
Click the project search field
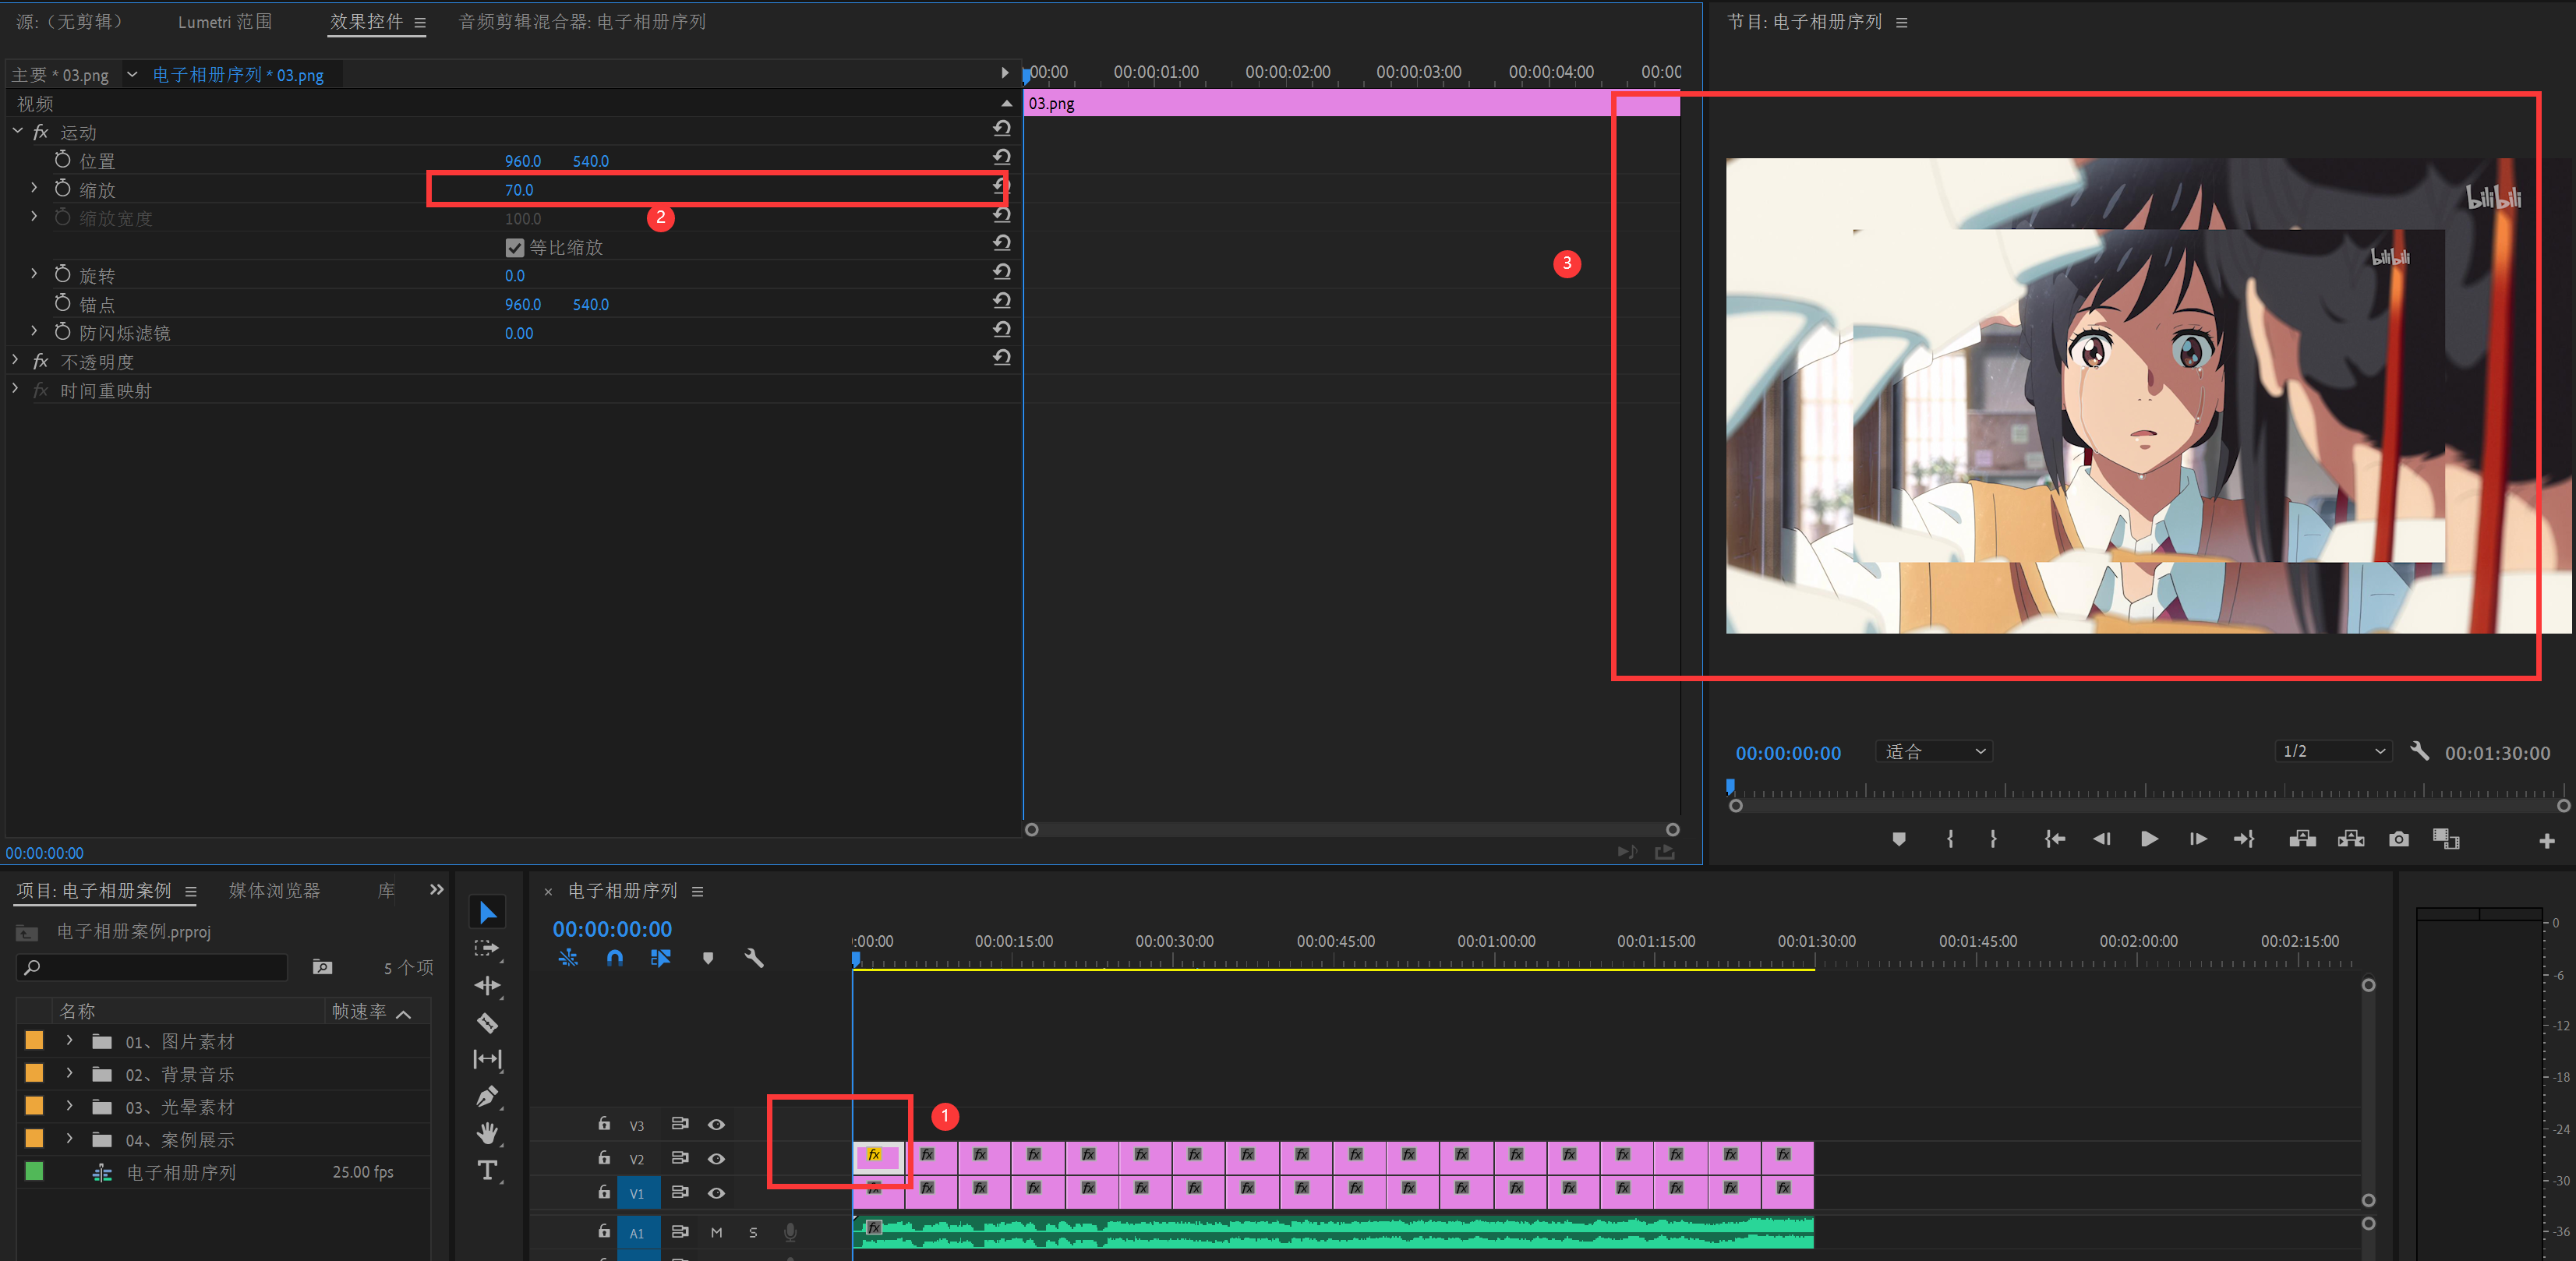point(152,967)
